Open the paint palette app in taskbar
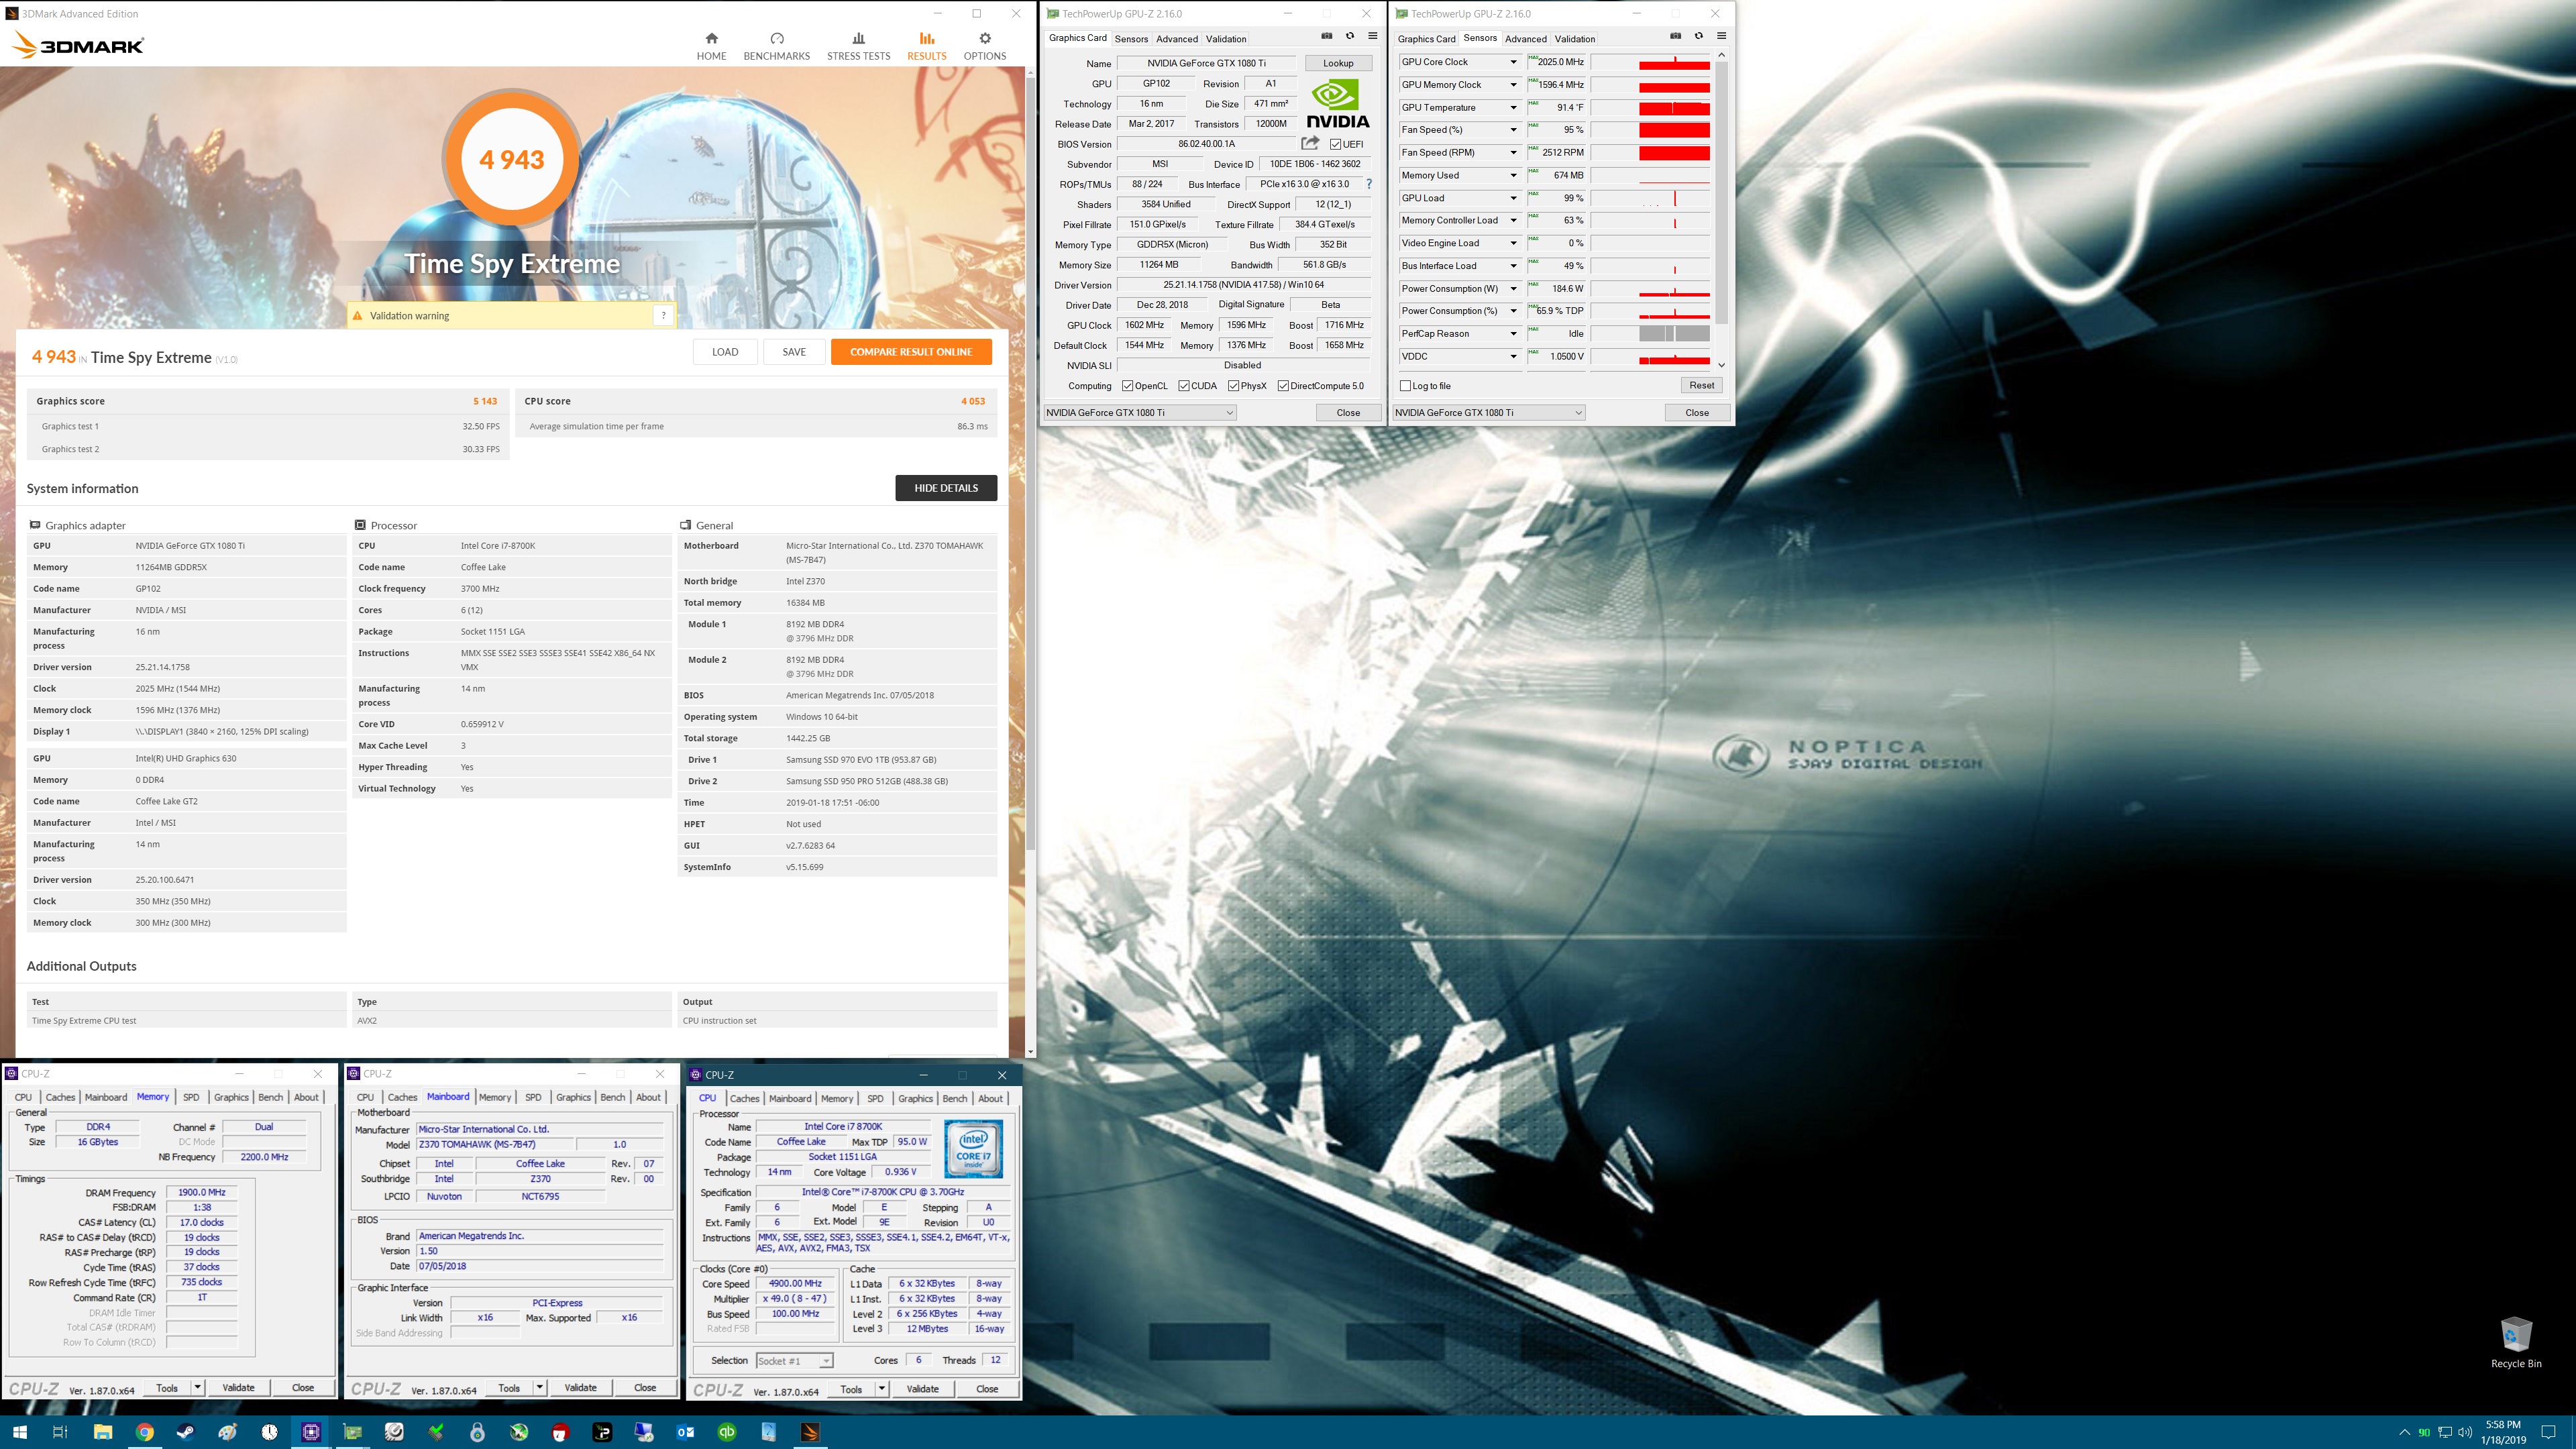This screenshot has width=2576, height=1449. click(228, 1432)
